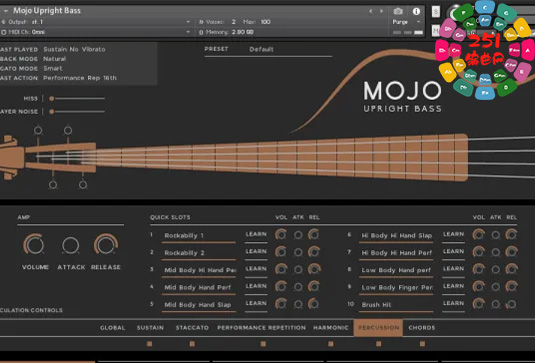
Task: Click Learn for Mid Body Hi Hand slot
Action: [x=256, y=269]
